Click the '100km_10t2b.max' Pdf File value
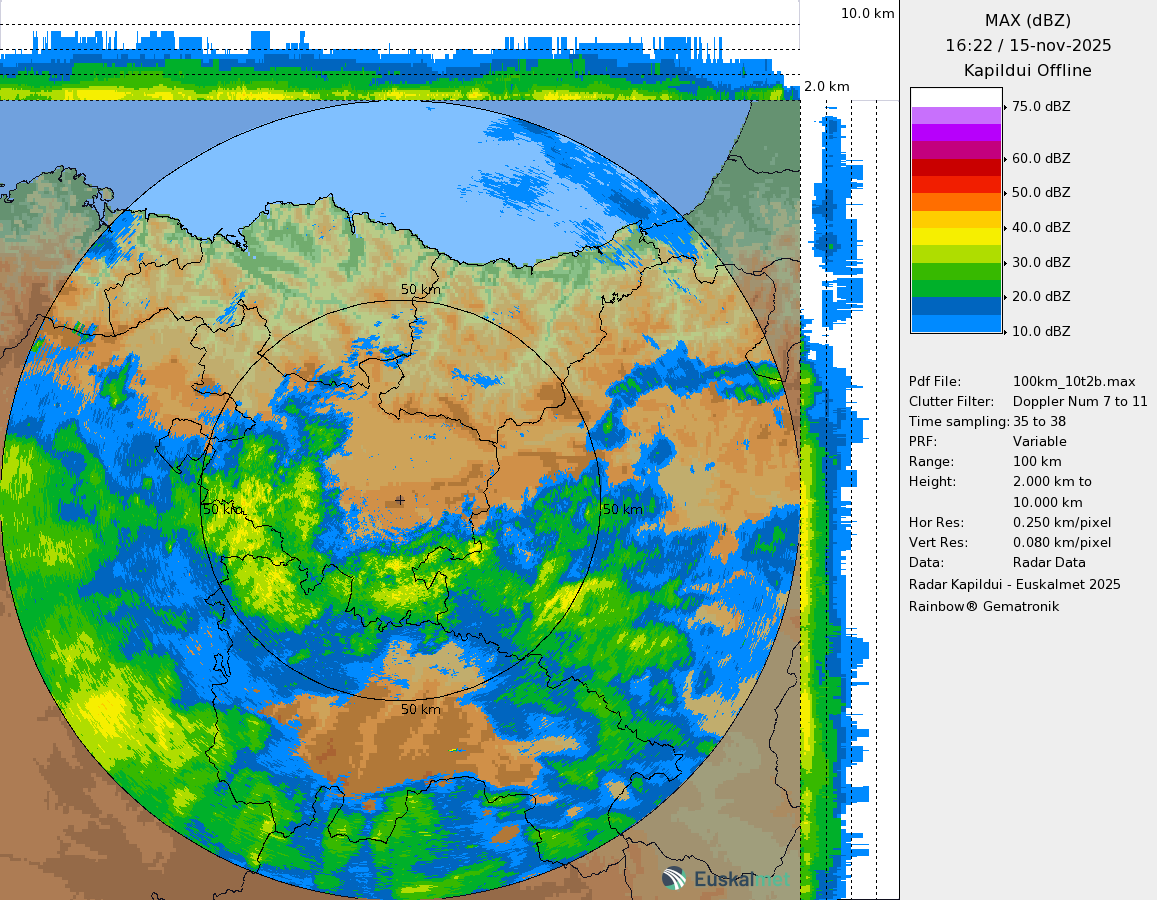 1074,381
